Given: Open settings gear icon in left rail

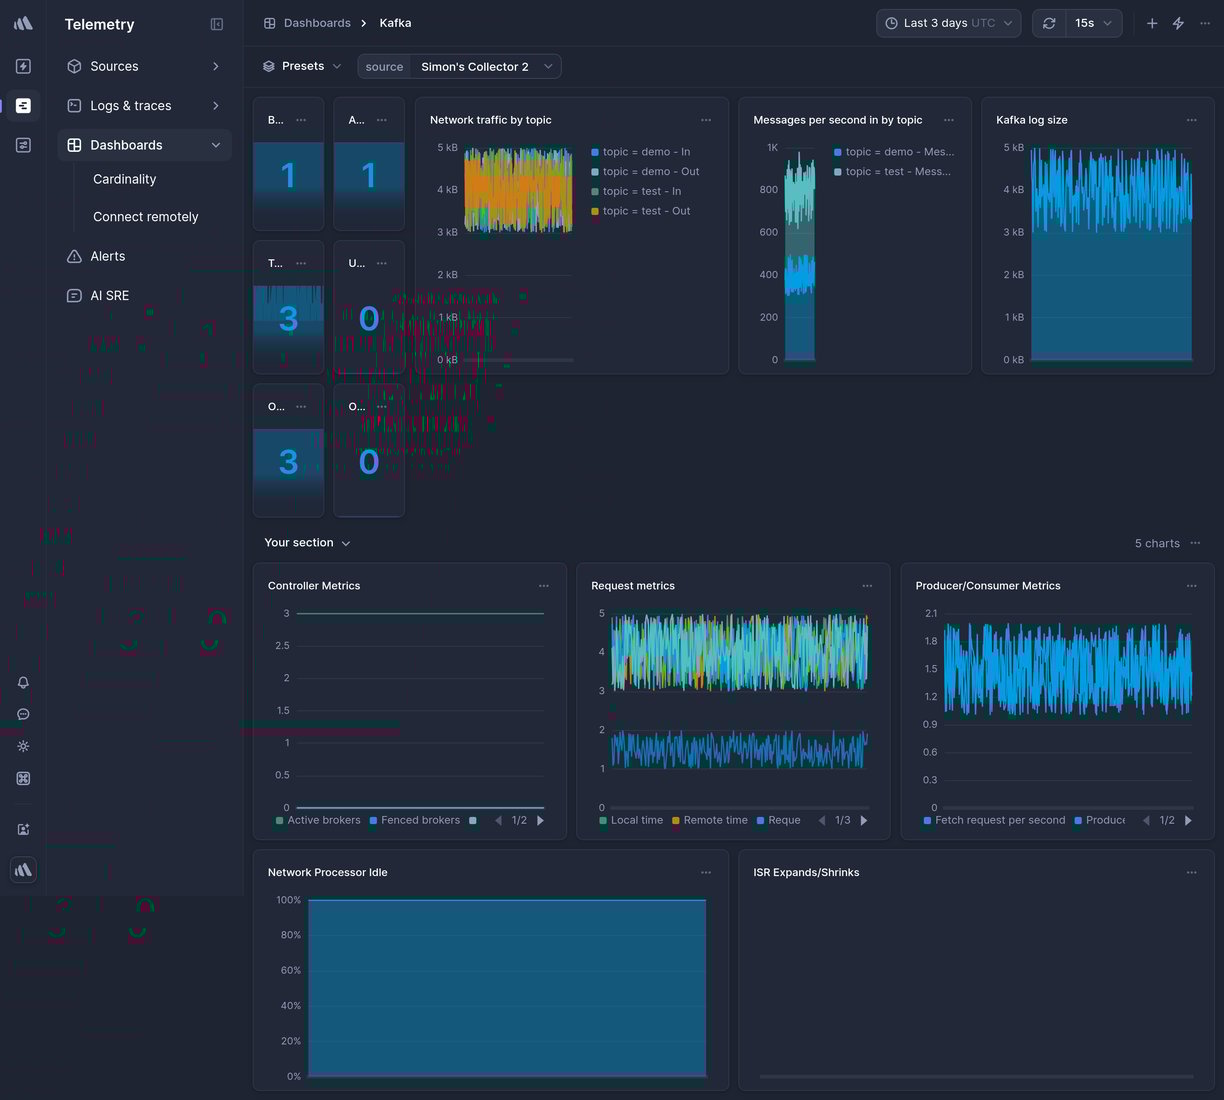Looking at the screenshot, I should click(23, 746).
